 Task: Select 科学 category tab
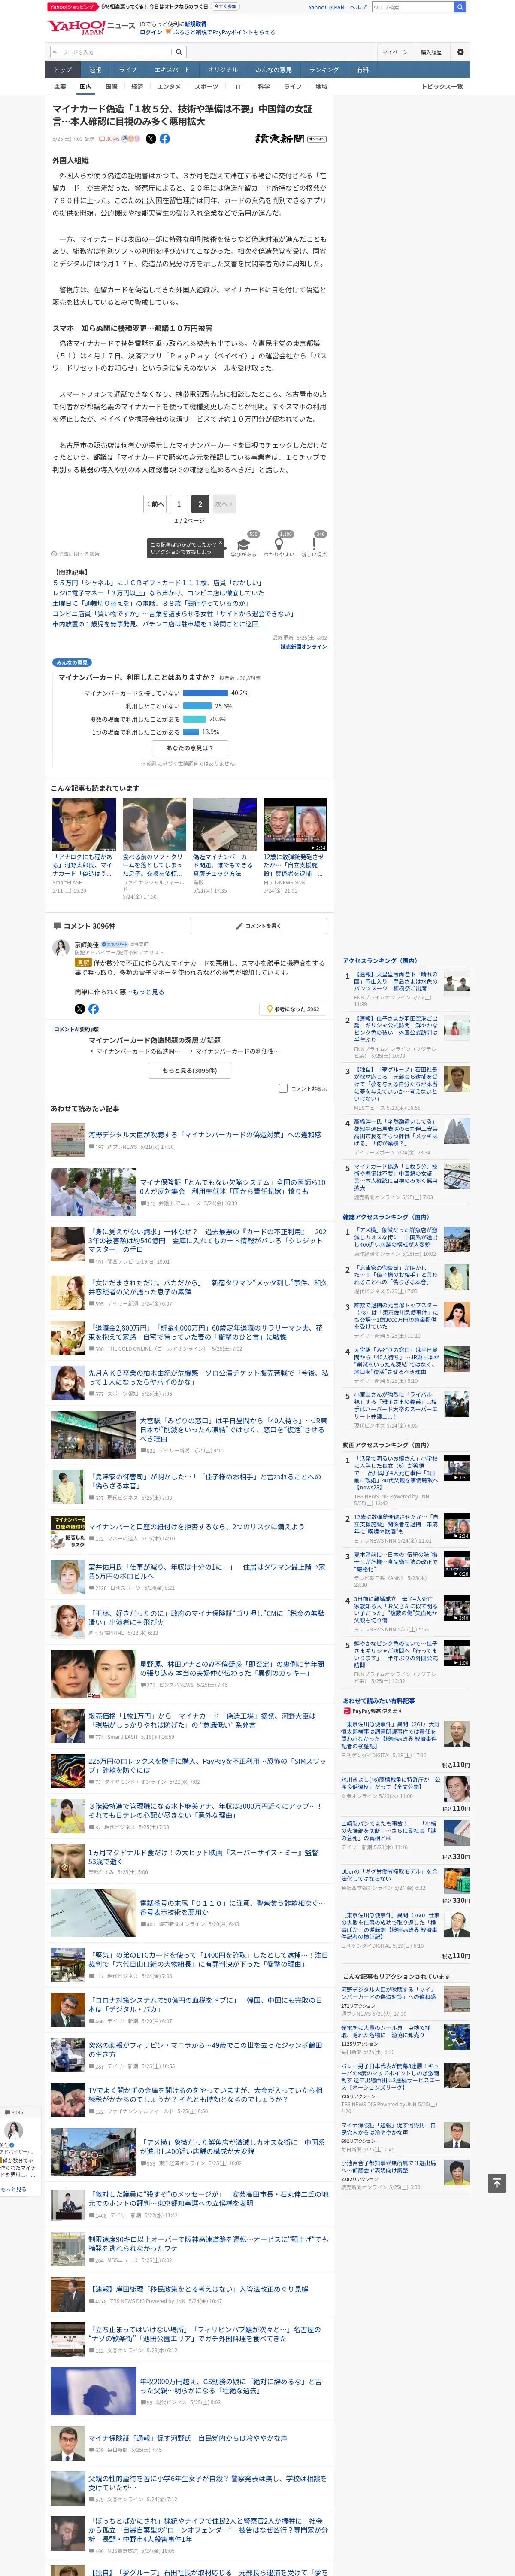point(264,87)
